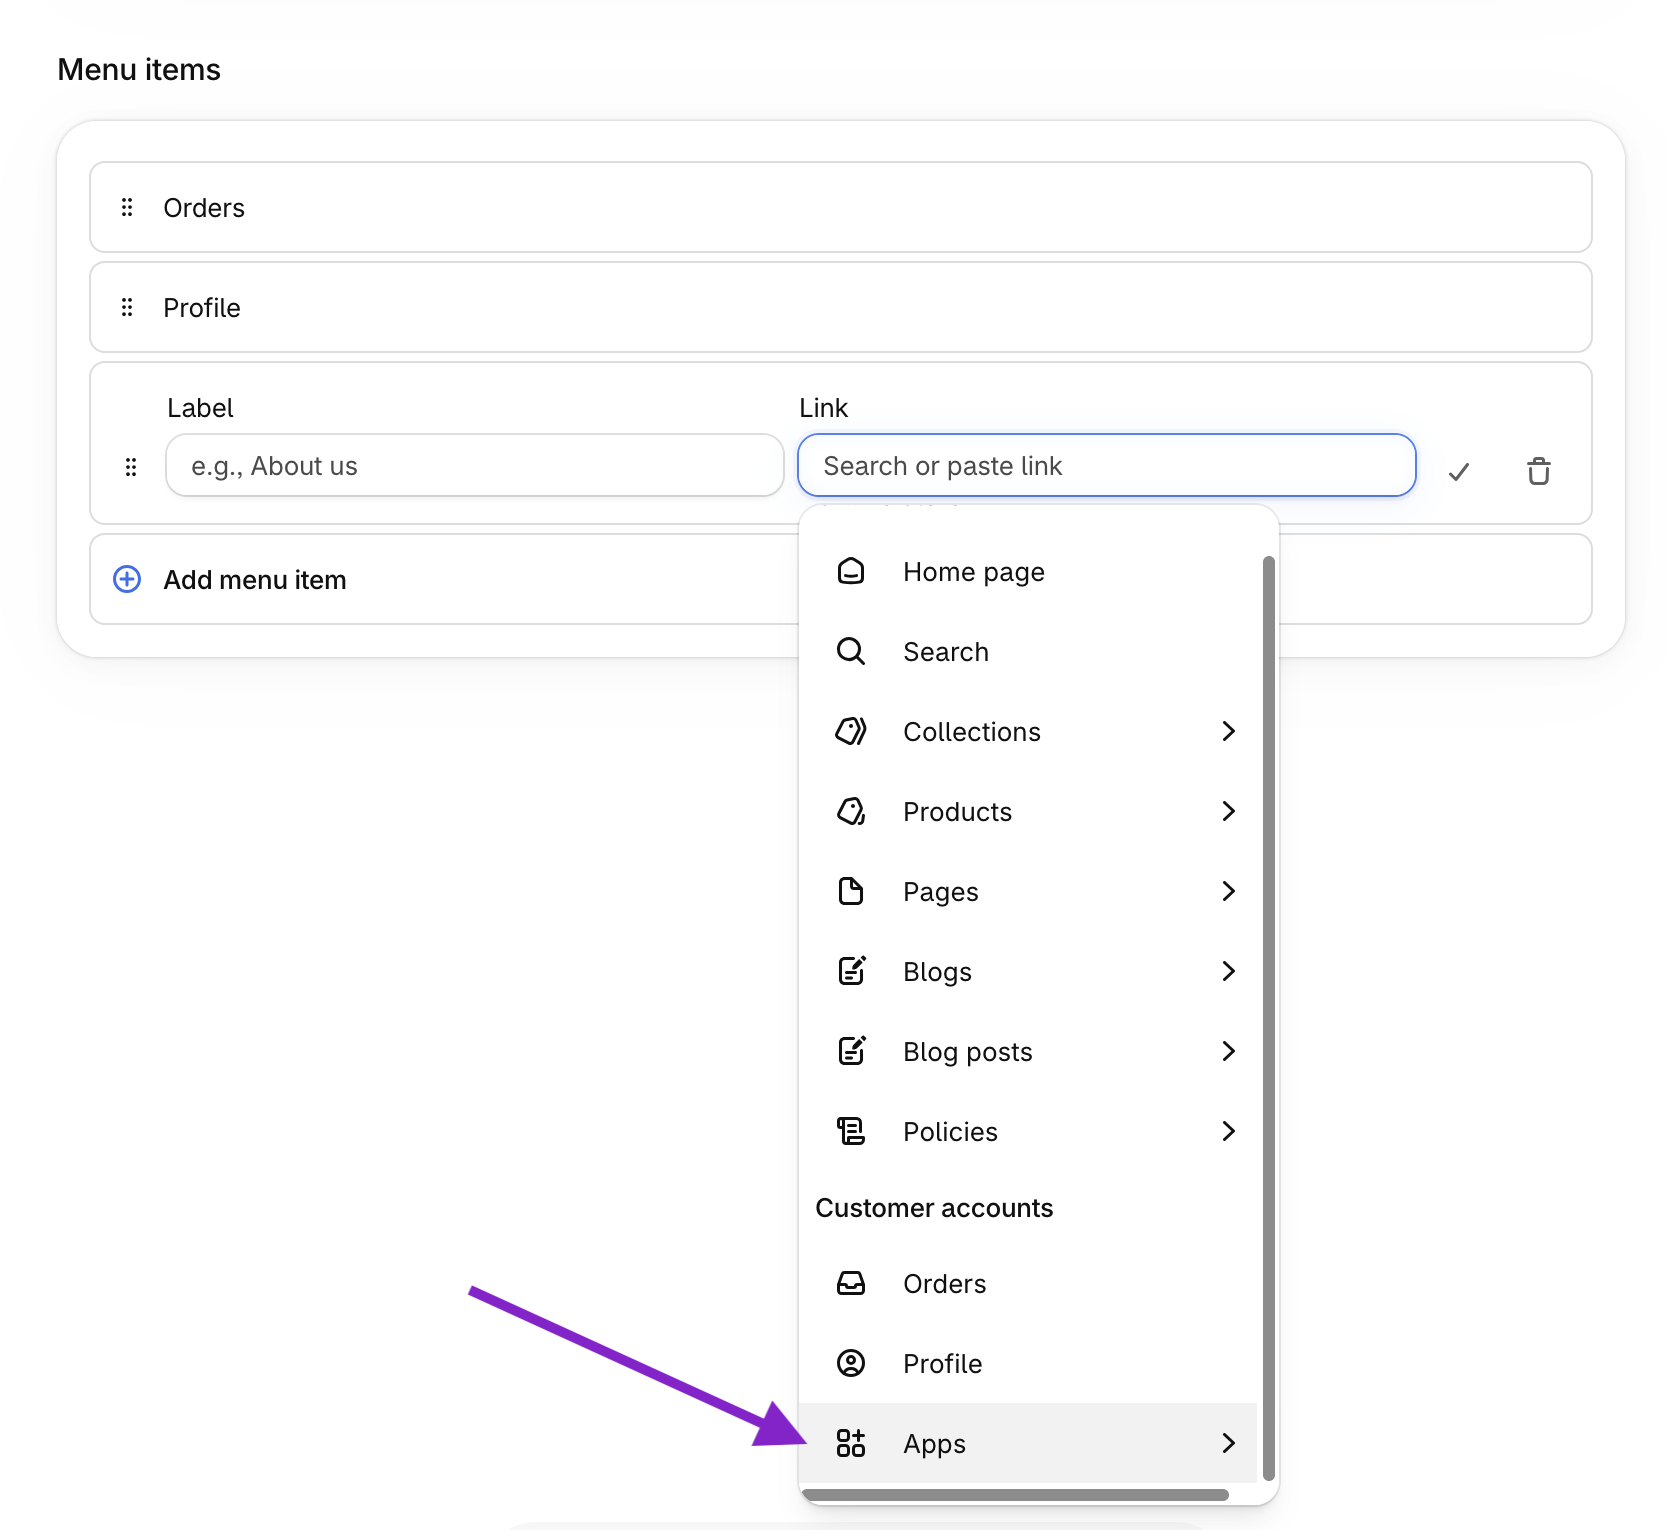Select Search from link list
Viewport: 1666px width, 1530px height.
[1028, 651]
